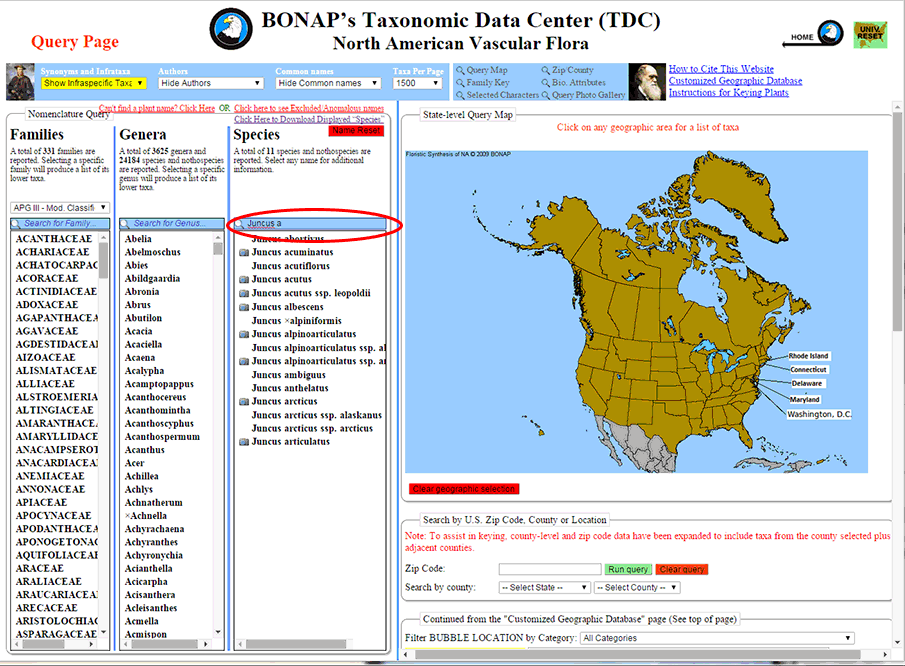Open APG III classification dropdown

tap(59, 208)
